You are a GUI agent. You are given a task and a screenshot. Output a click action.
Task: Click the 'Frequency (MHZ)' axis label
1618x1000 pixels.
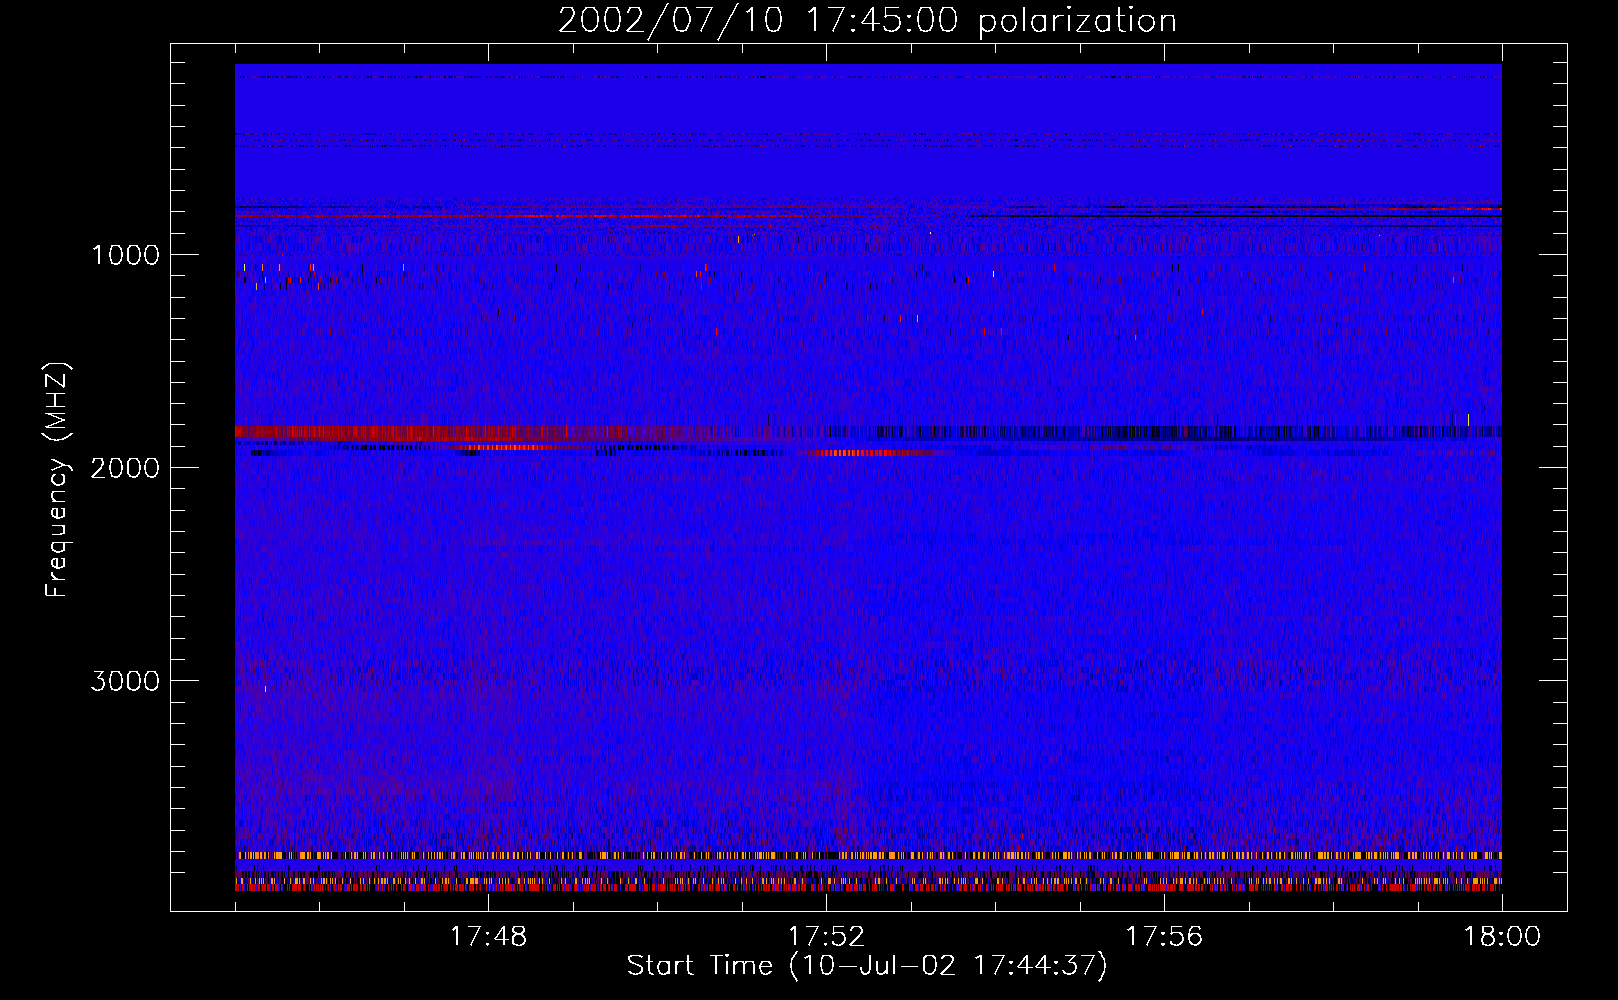(x=56, y=480)
